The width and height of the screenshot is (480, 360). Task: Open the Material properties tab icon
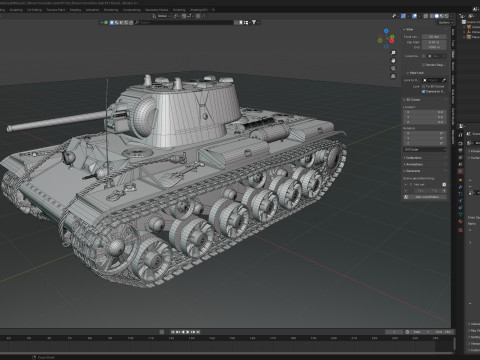point(460,221)
